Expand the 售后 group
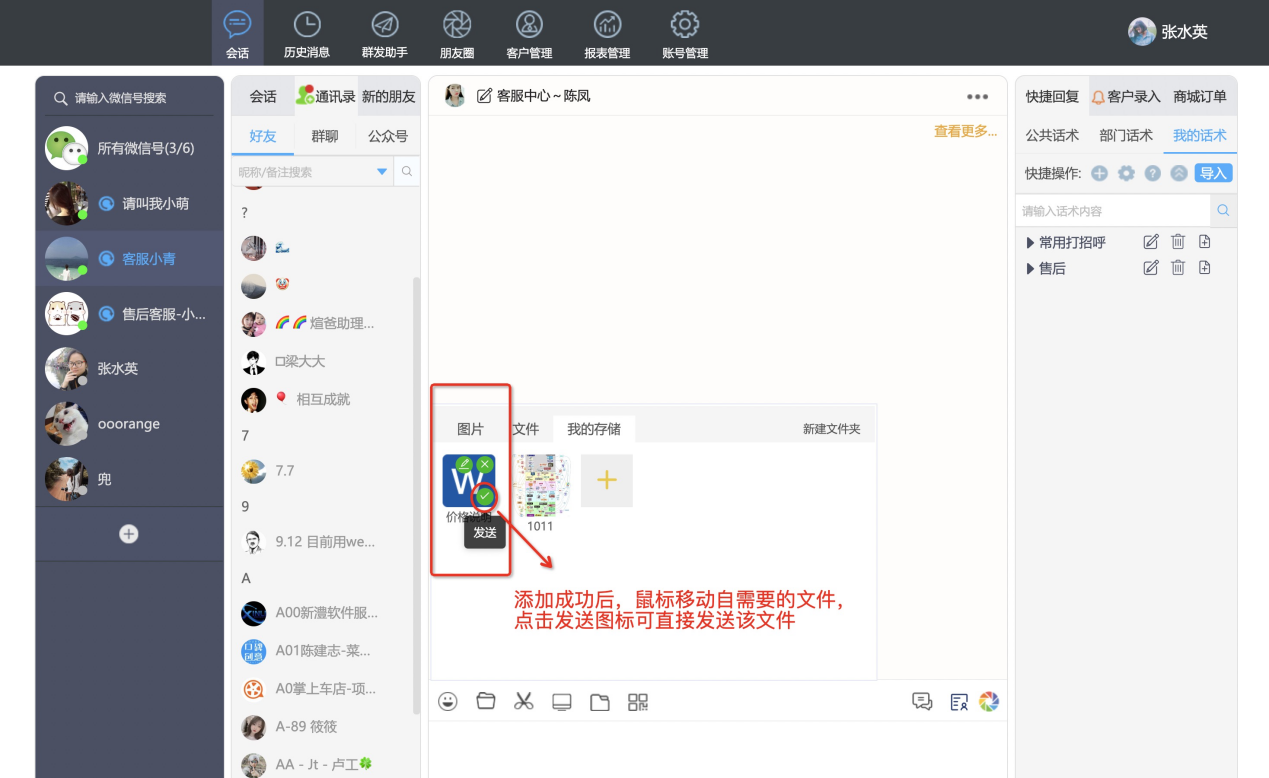The height and width of the screenshot is (778, 1269). pyautogui.click(x=1031, y=268)
